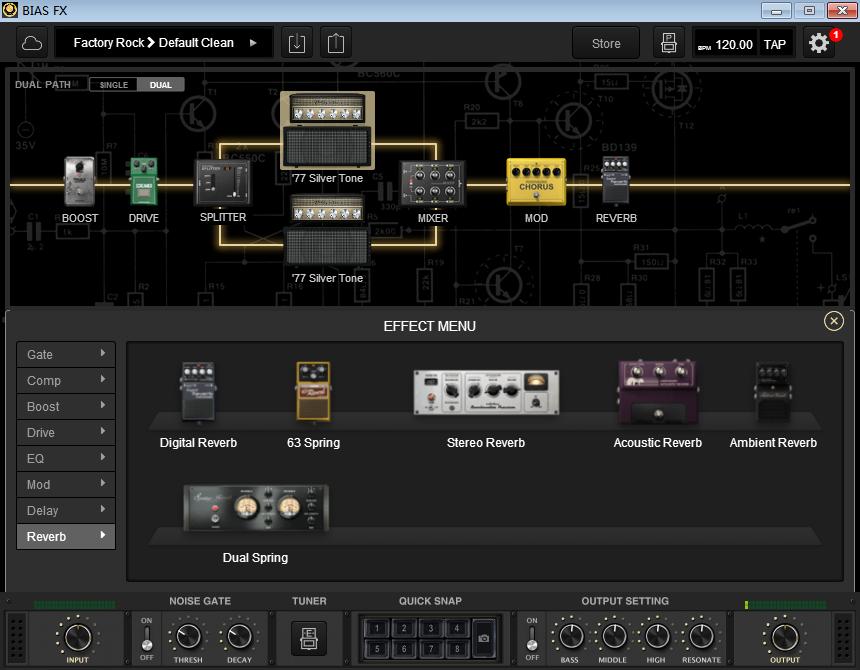Click the SPLITTER block
Screen dimensions: 860x670
[222, 183]
